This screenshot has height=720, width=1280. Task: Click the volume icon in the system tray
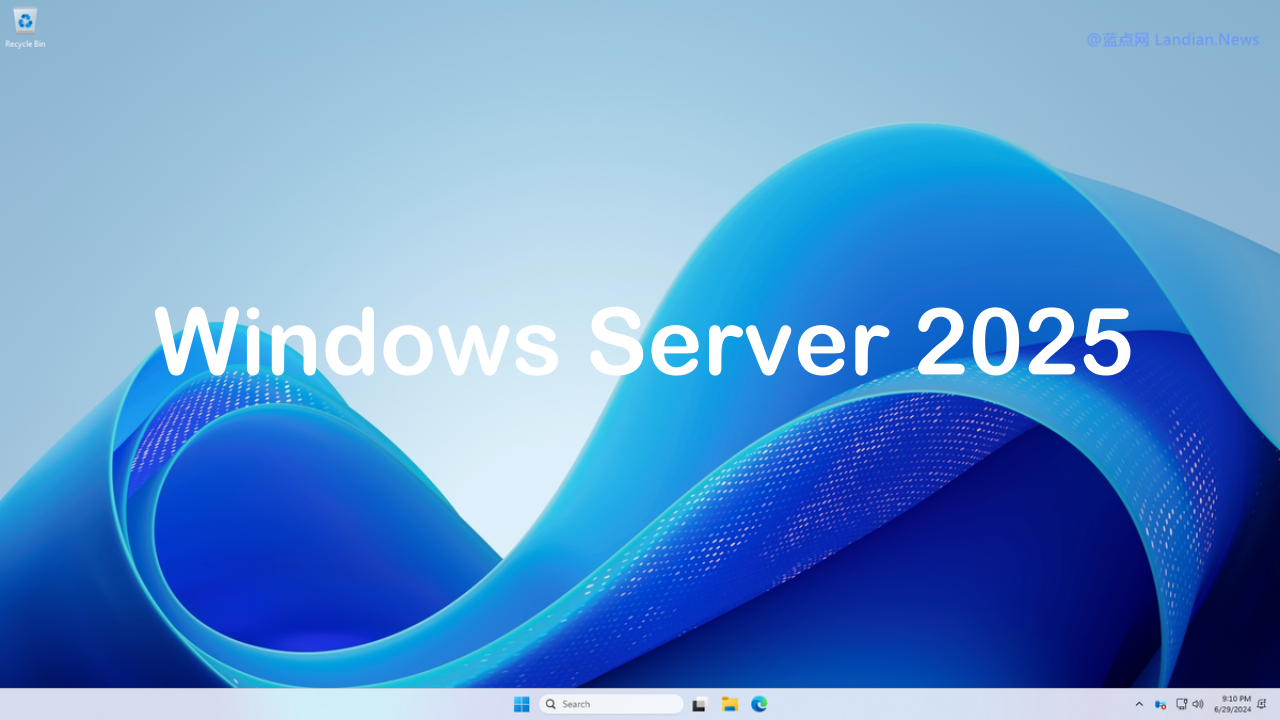pyautogui.click(x=1198, y=704)
